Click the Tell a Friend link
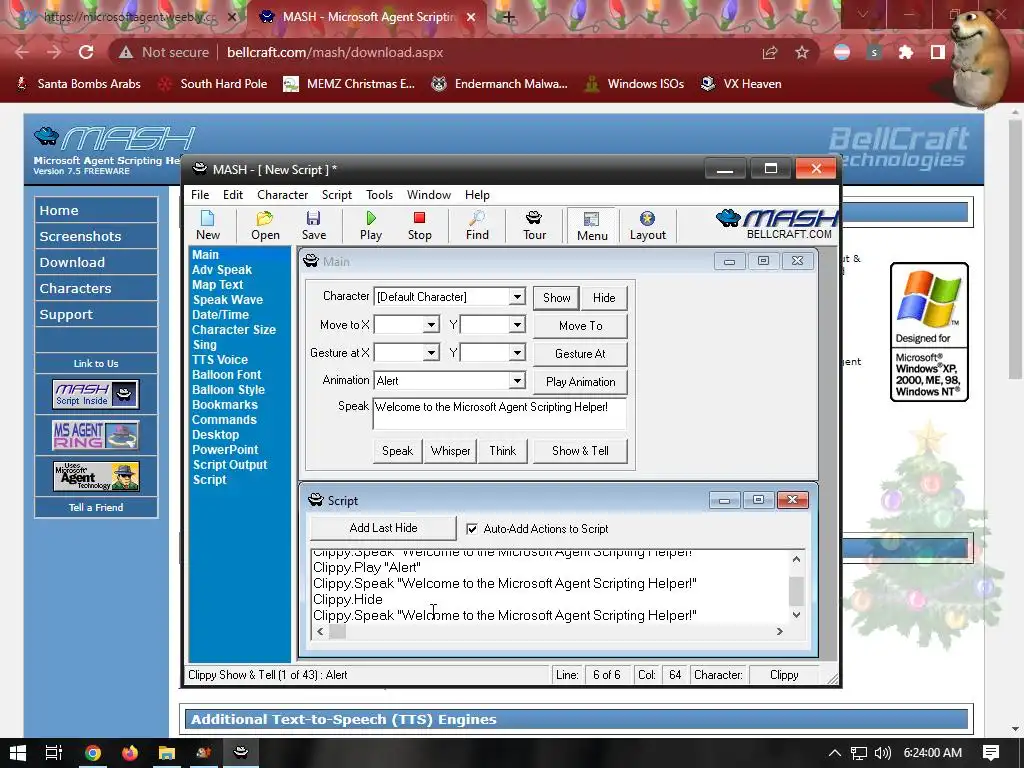Screen dimensions: 1024x768 tap(96, 507)
